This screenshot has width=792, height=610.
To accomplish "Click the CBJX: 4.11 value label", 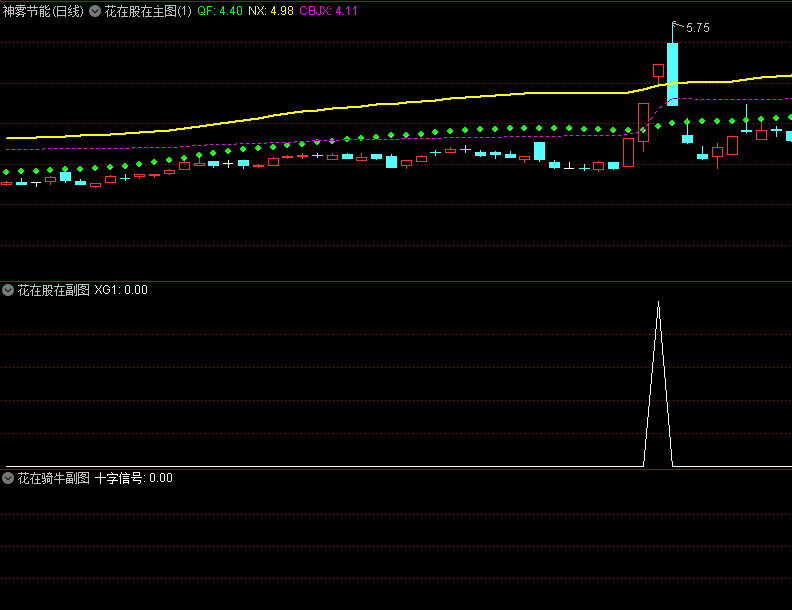I will click(x=328, y=11).
